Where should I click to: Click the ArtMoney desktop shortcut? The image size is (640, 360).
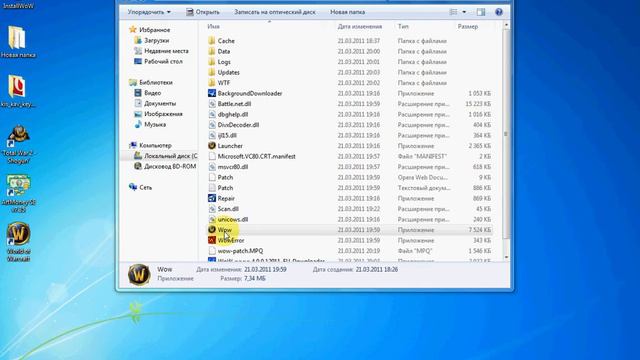tap(18, 193)
